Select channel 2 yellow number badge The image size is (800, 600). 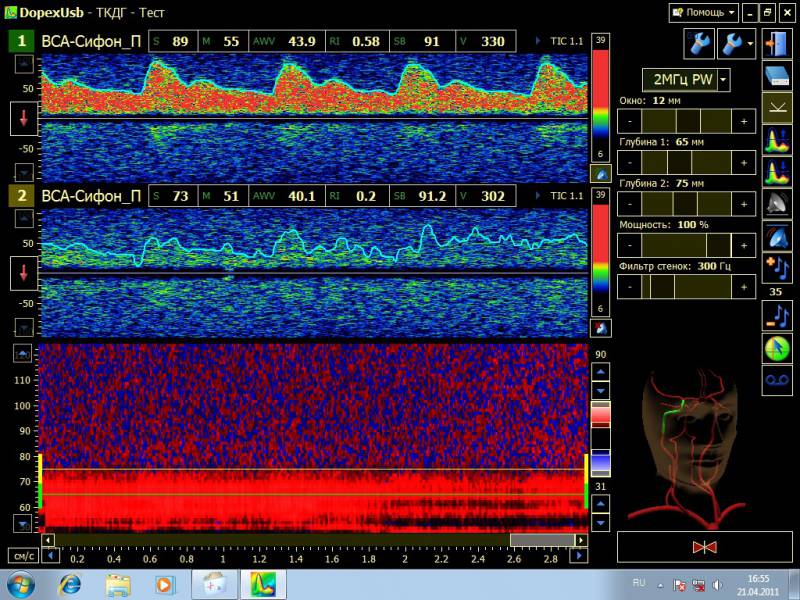point(21,196)
